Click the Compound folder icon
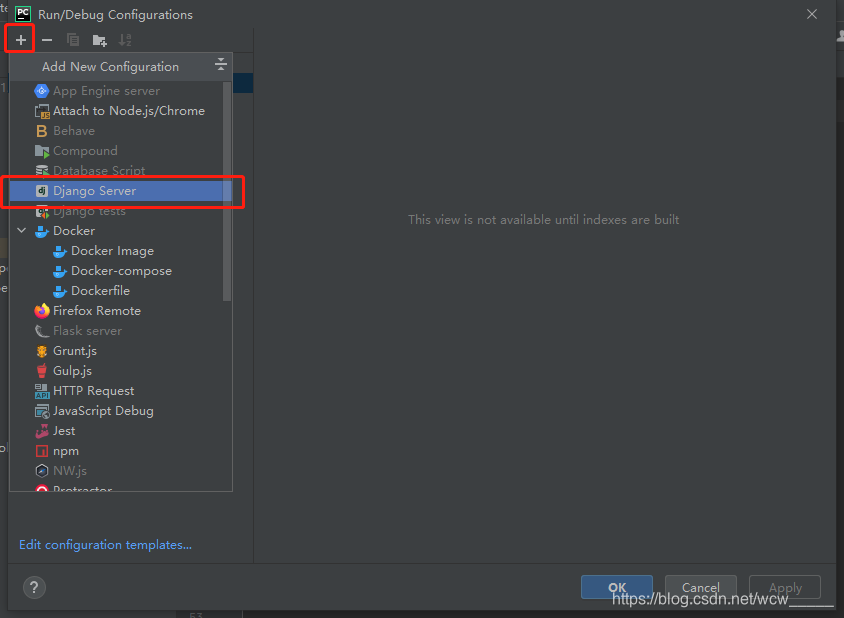 click(41, 151)
